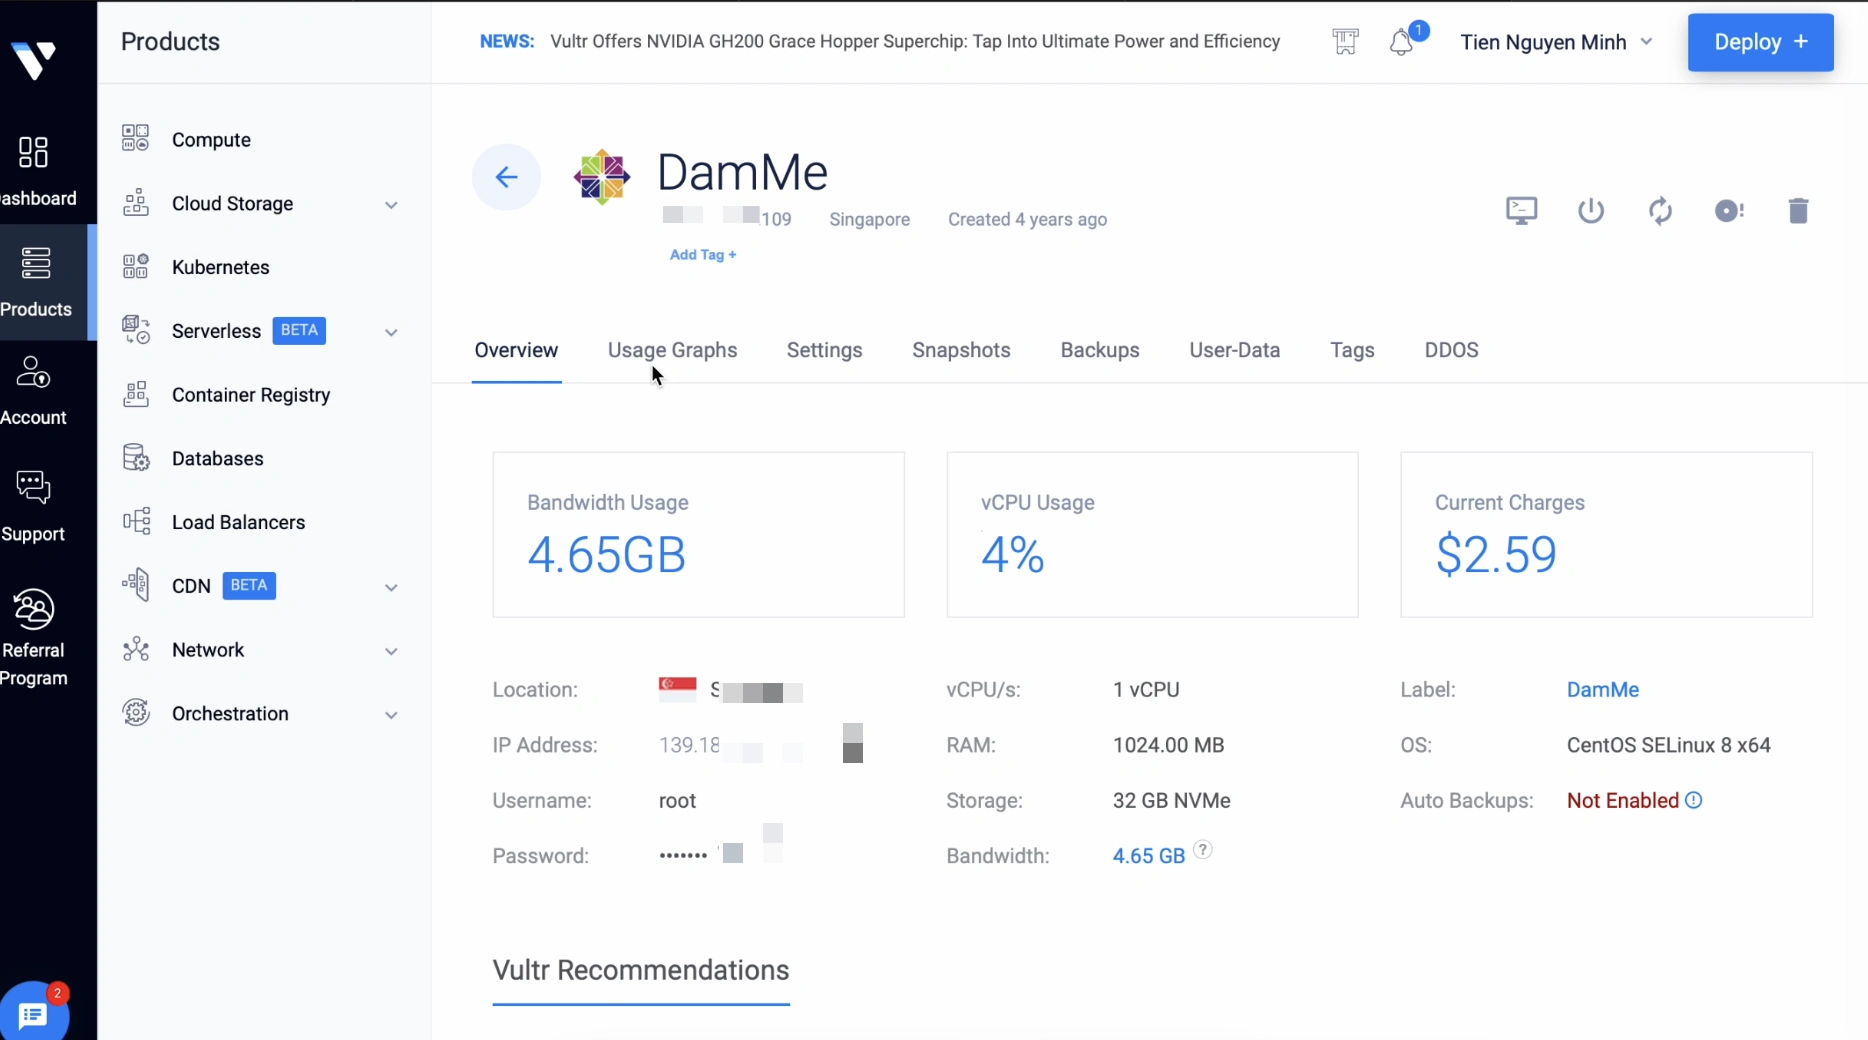Switch to the Snapshots tab
This screenshot has height=1040, width=1868.
click(x=961, y=350)
